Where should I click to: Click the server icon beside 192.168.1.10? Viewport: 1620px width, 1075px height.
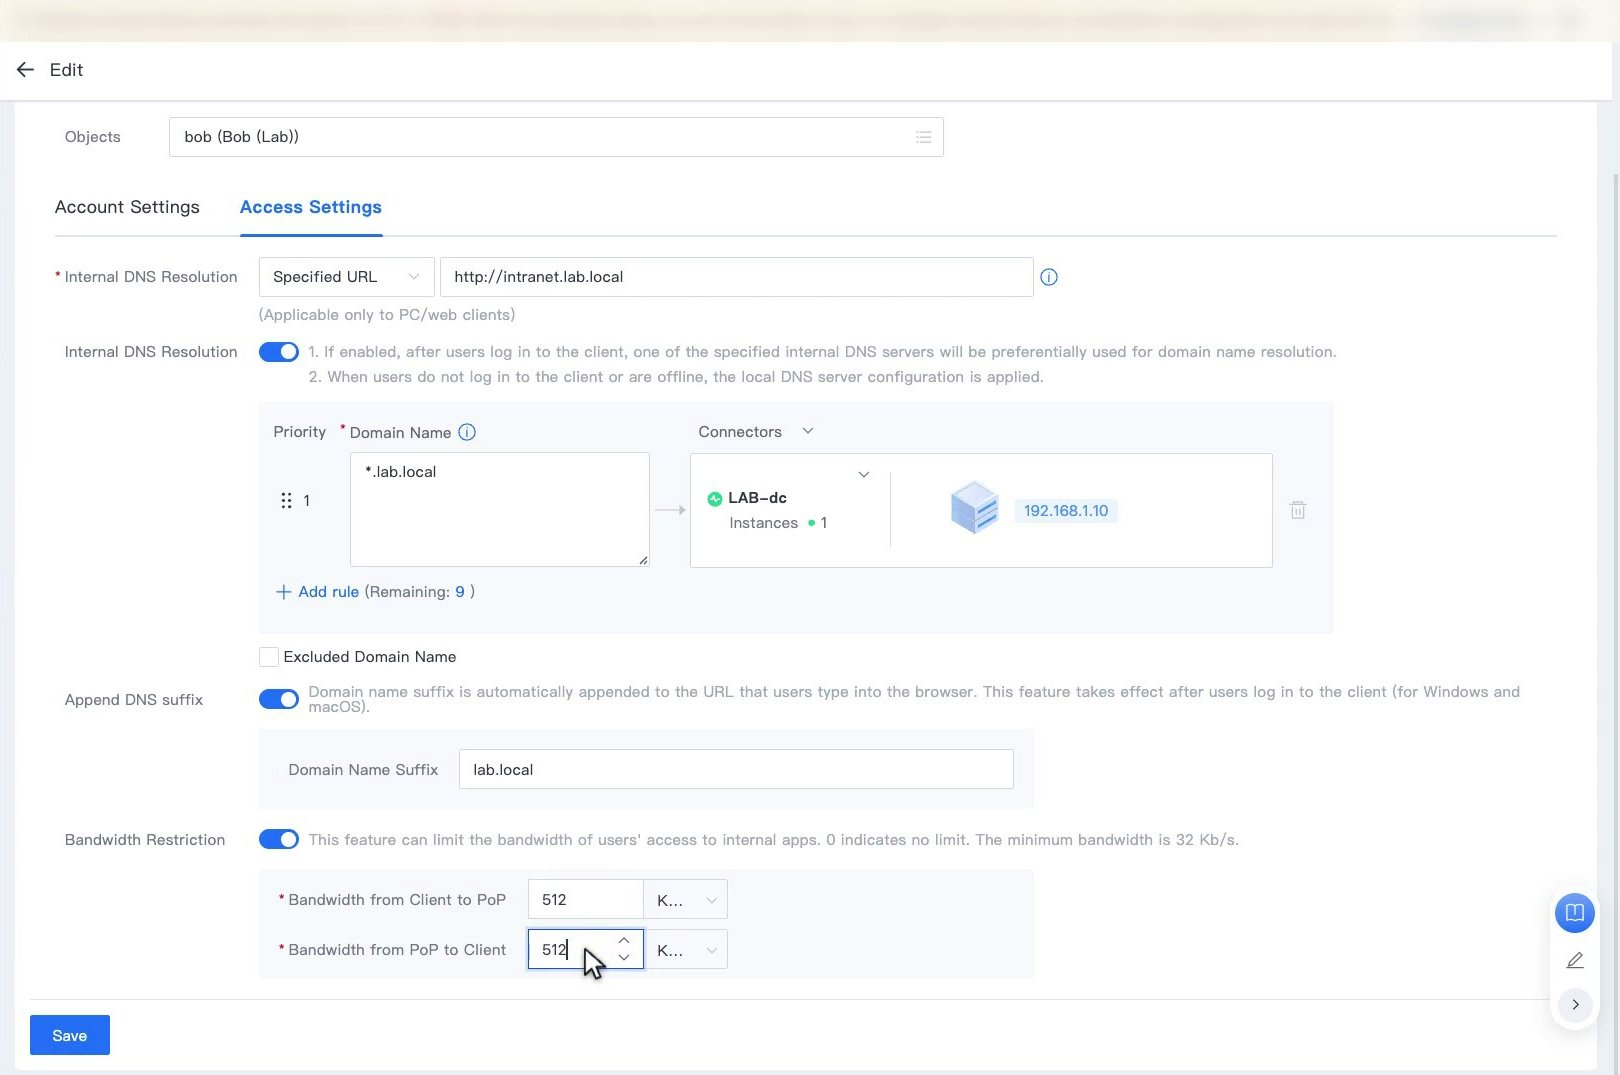point(974,507)
